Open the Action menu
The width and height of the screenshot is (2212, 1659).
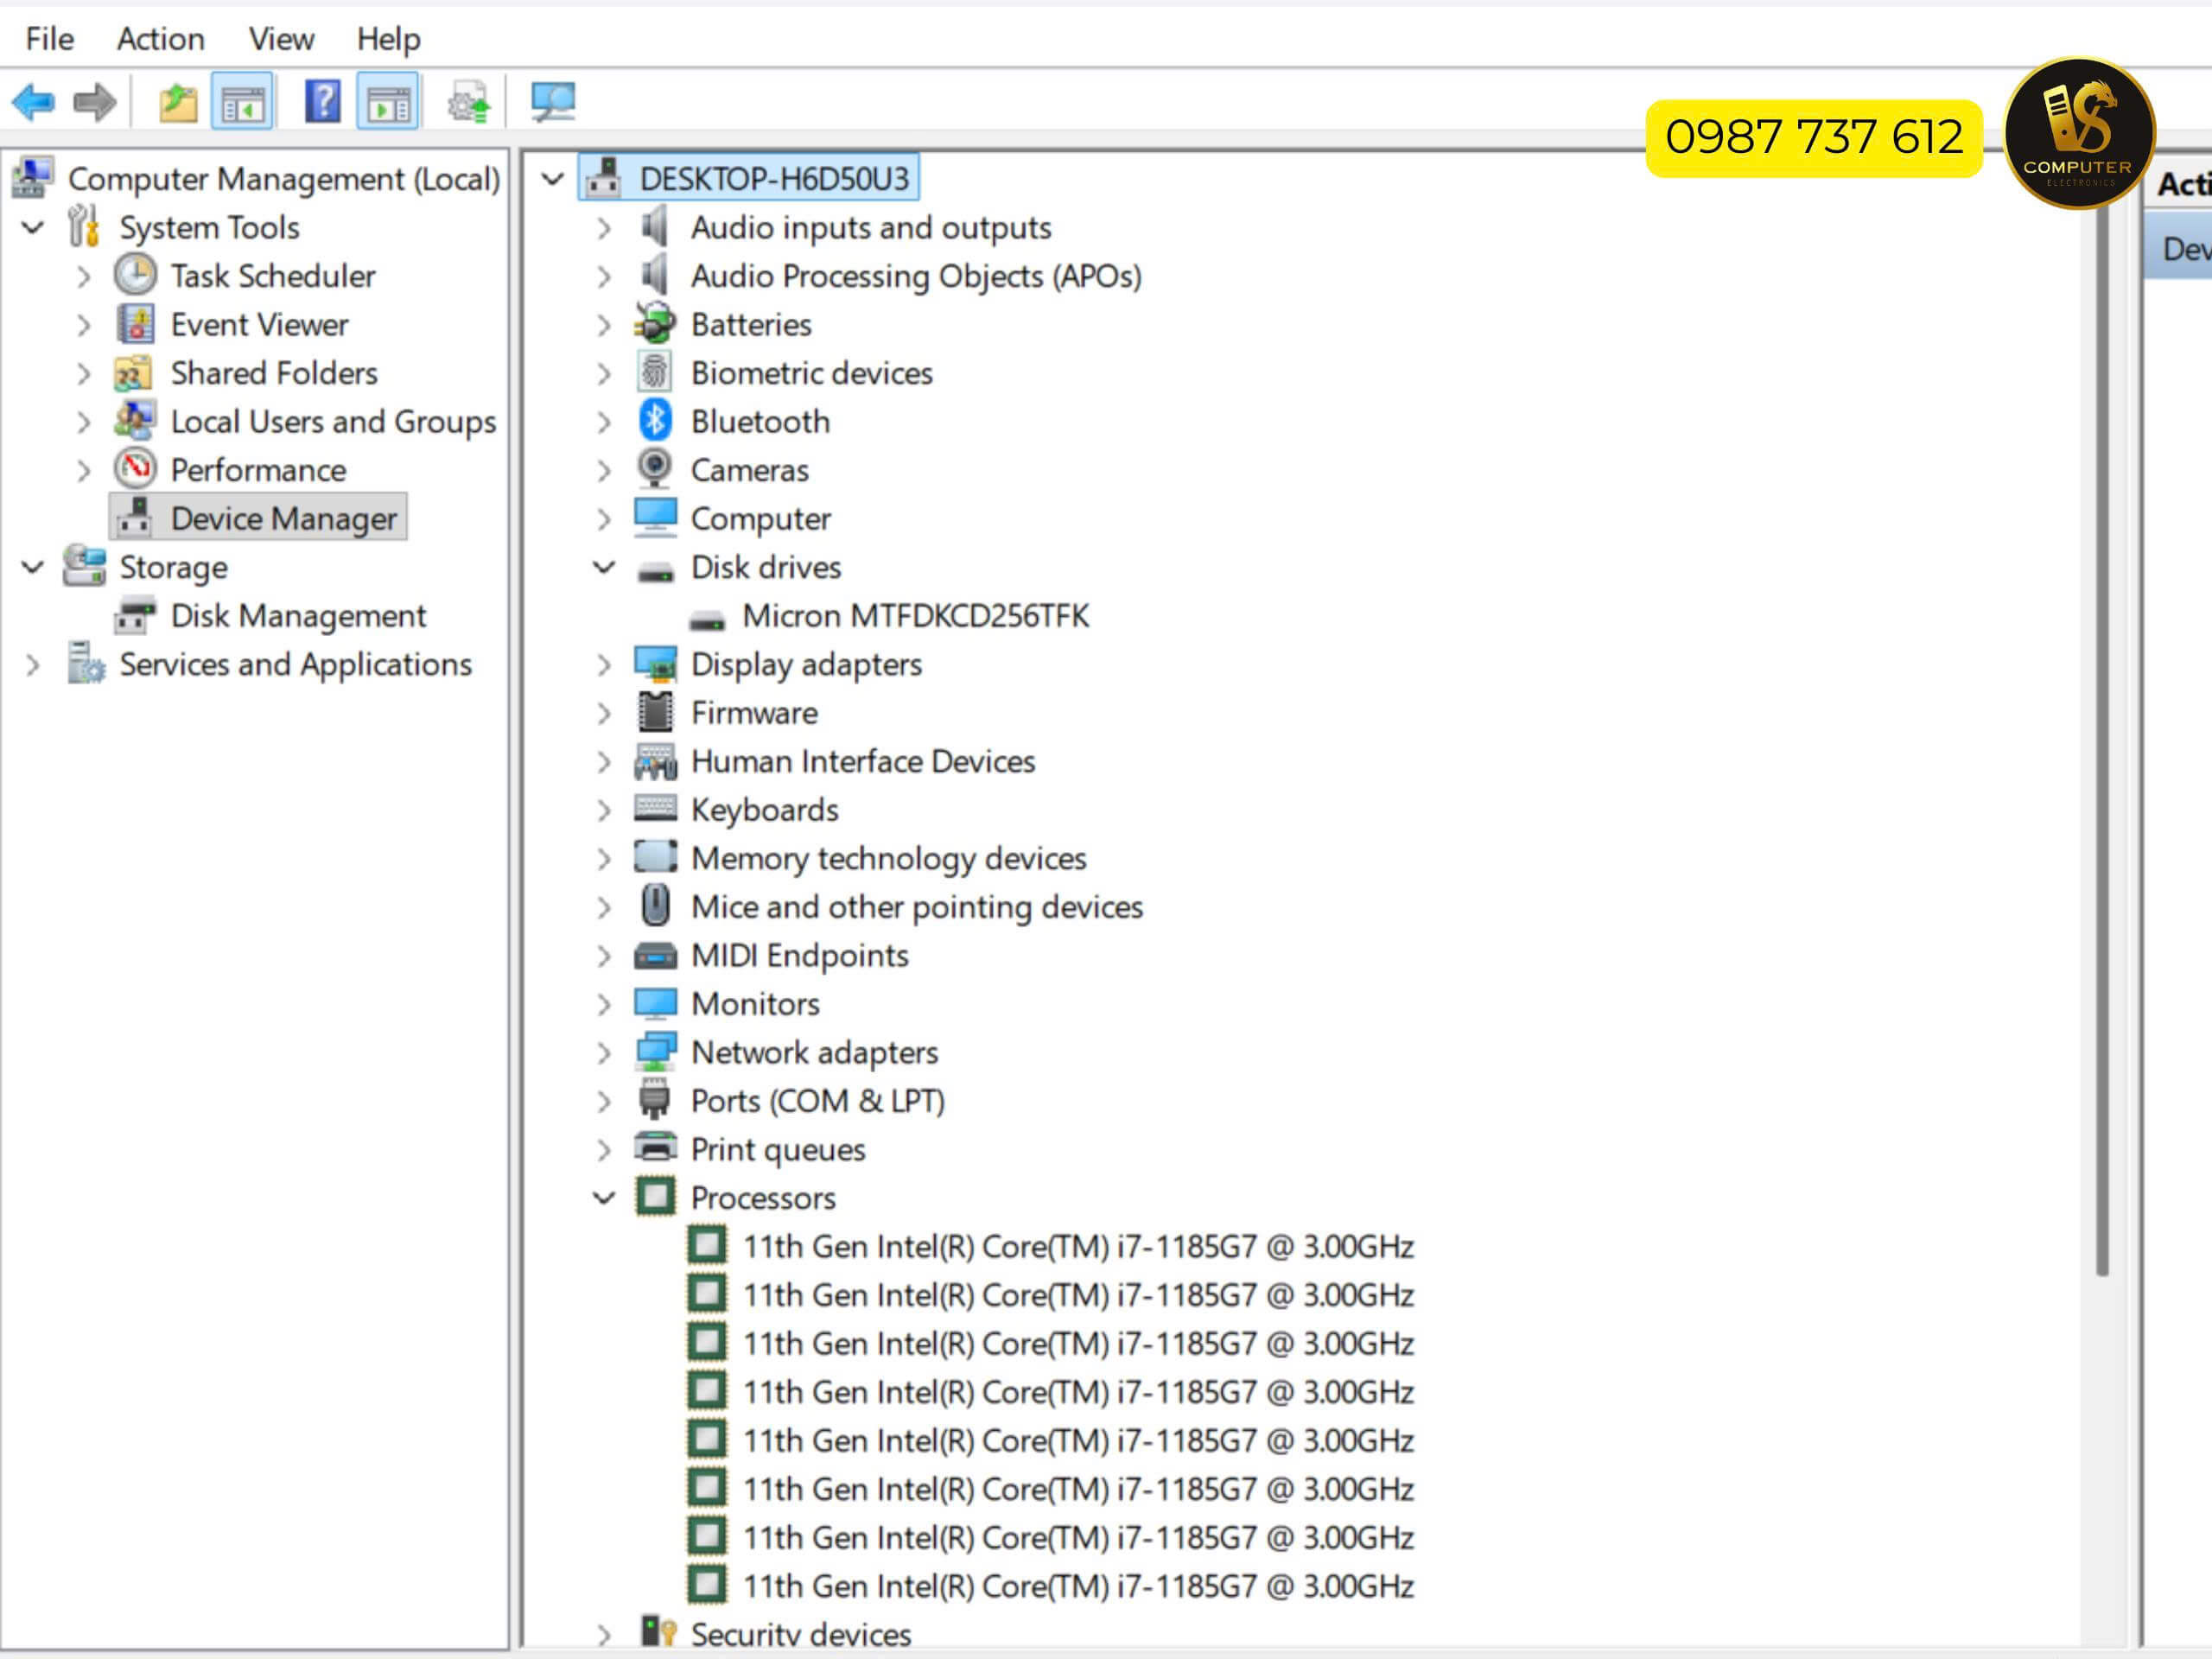[x=160, y=38]
